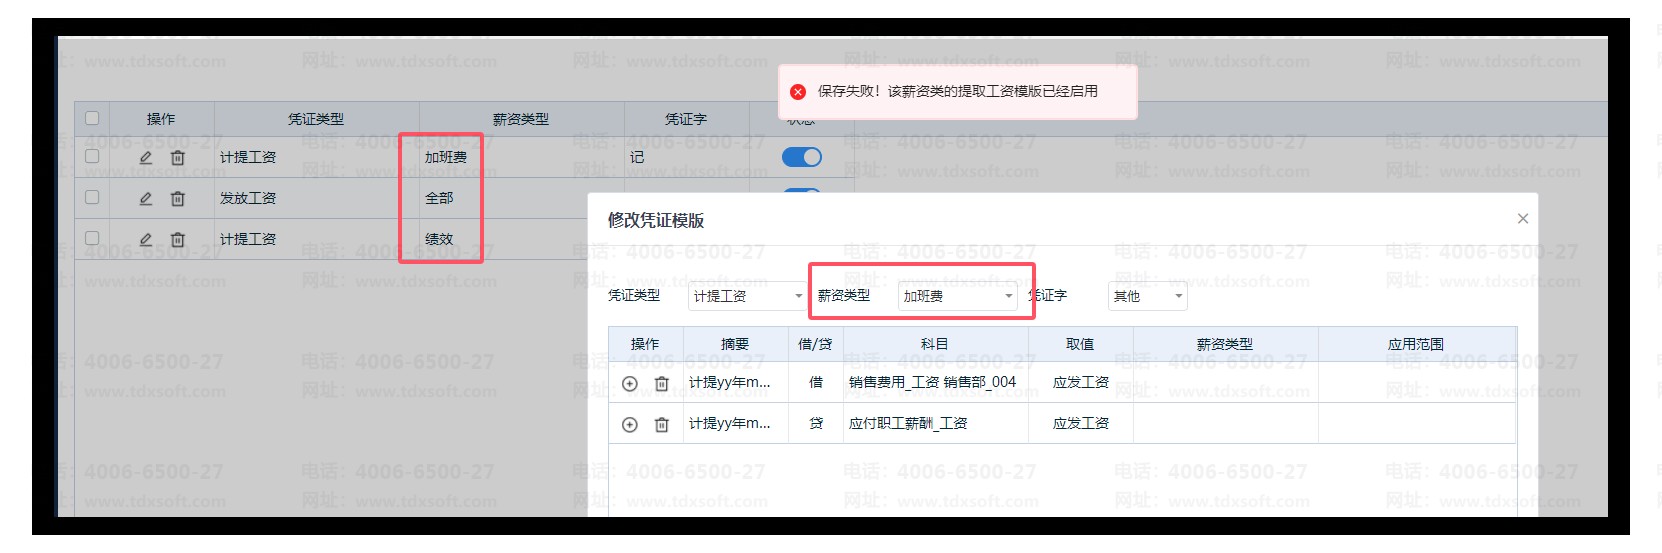Check the checkbox for 发放工资 row
The image size is (1662, 553).
92,197
